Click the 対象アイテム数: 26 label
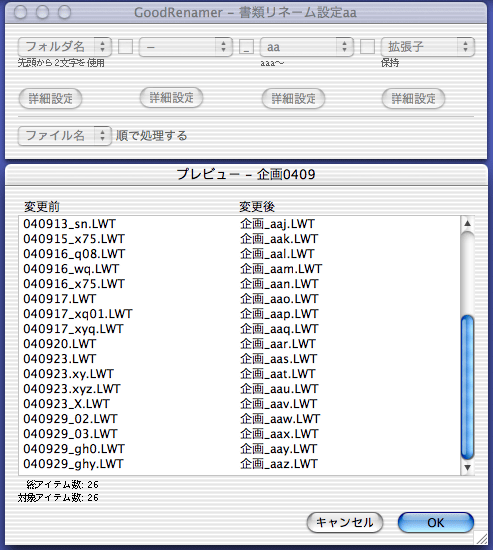Image resolution: width=493 pixels, height=550 pixels. coord(58,498)
